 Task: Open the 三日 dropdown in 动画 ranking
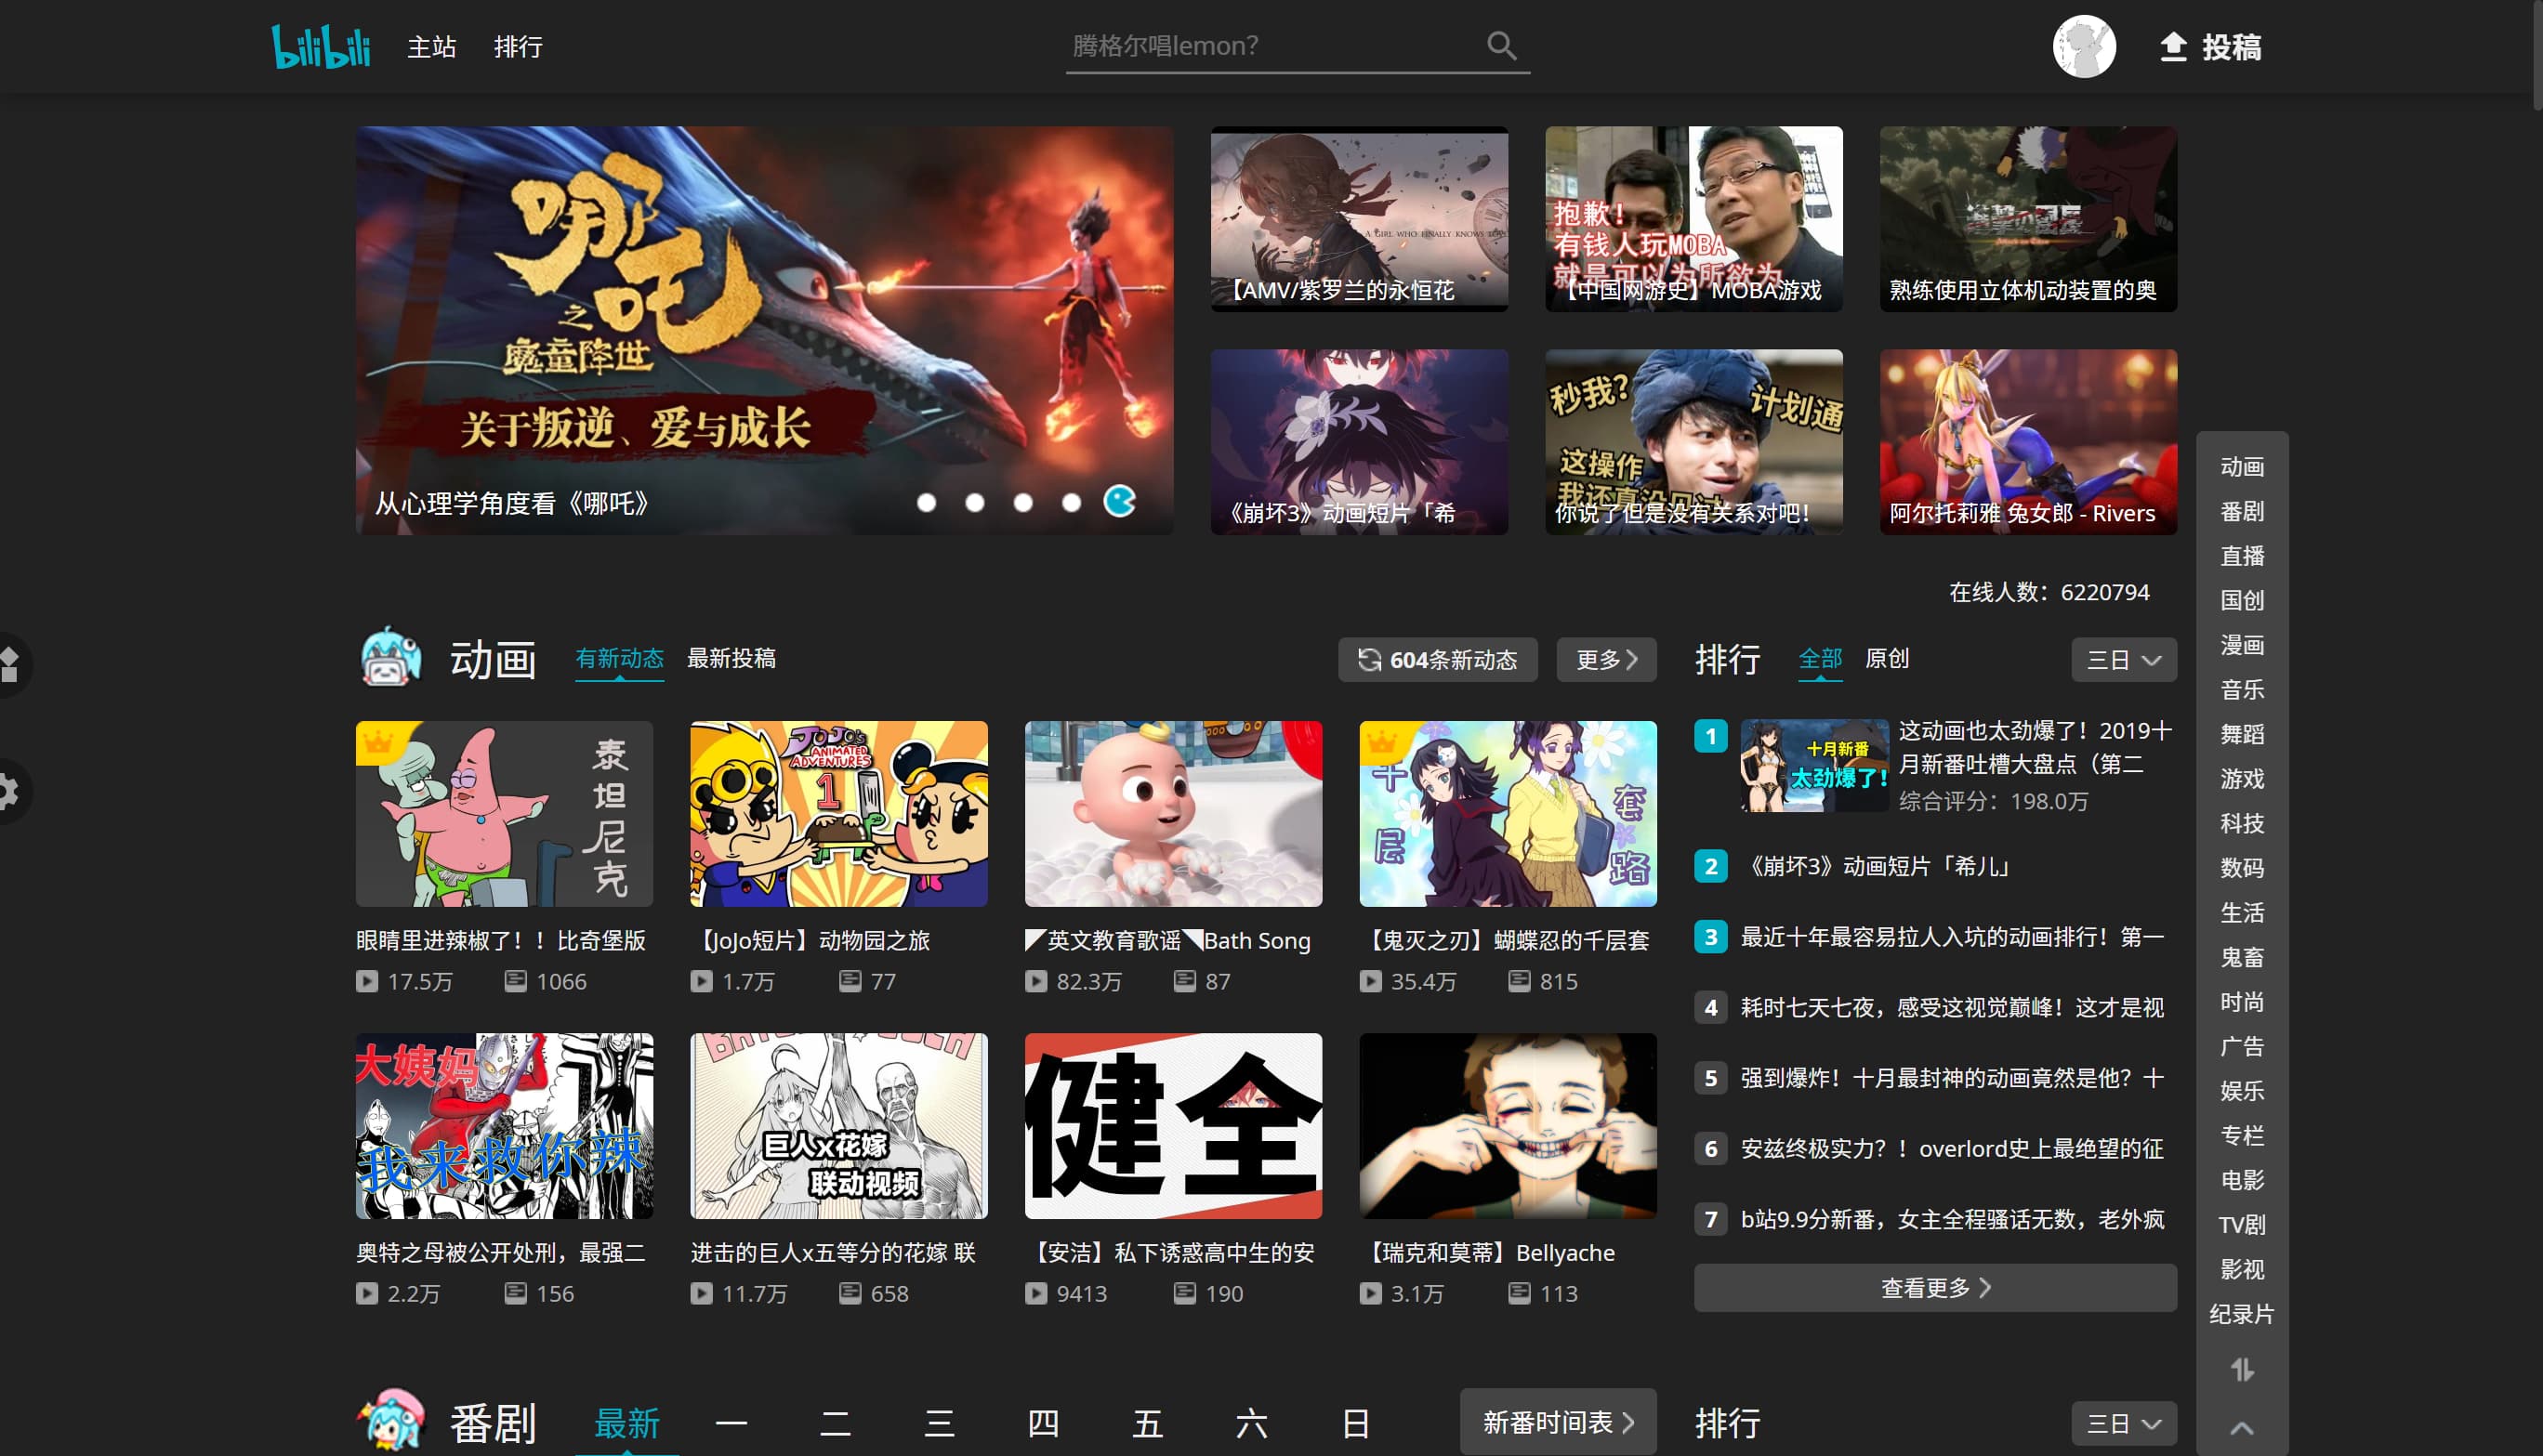pos(2123,660)
